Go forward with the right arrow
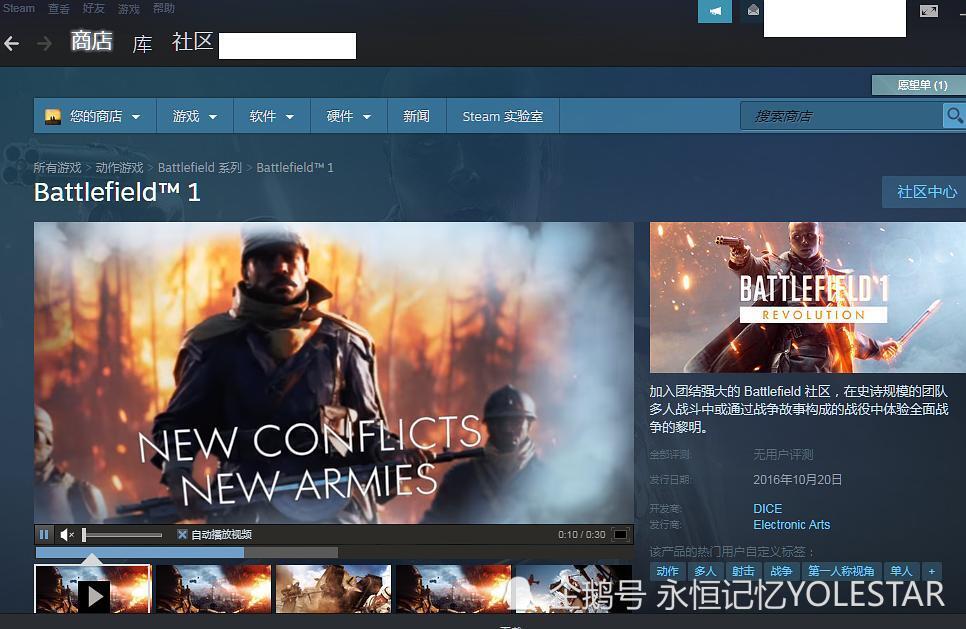 pos(44,44)
